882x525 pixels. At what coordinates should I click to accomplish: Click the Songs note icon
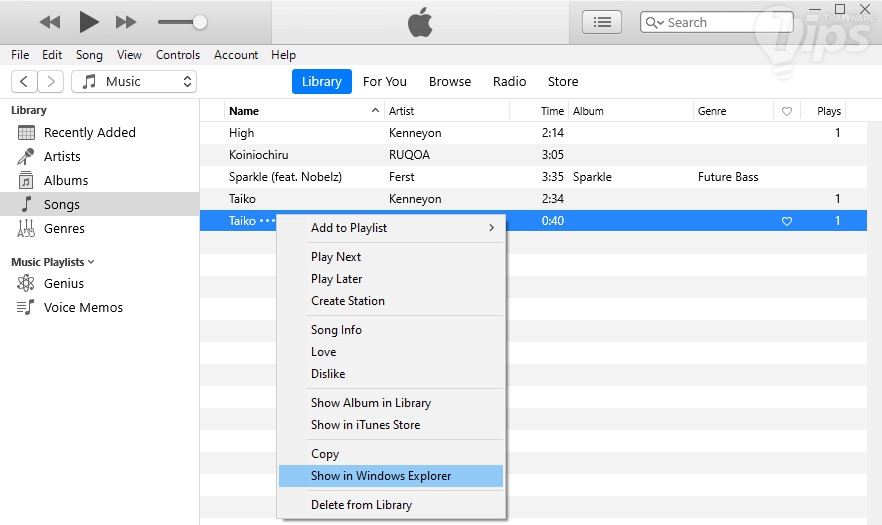[26, 204]
